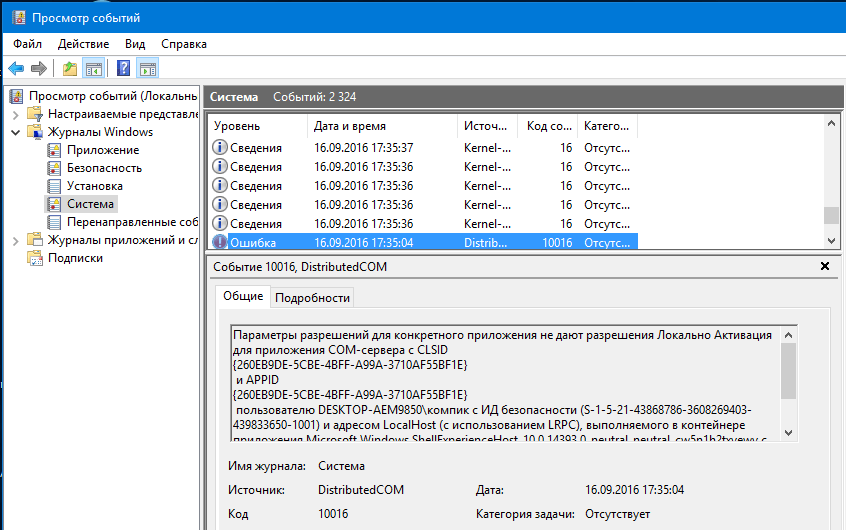846x530 pixels.
Task: Open the Файл menu
Action: coord(28,44)
